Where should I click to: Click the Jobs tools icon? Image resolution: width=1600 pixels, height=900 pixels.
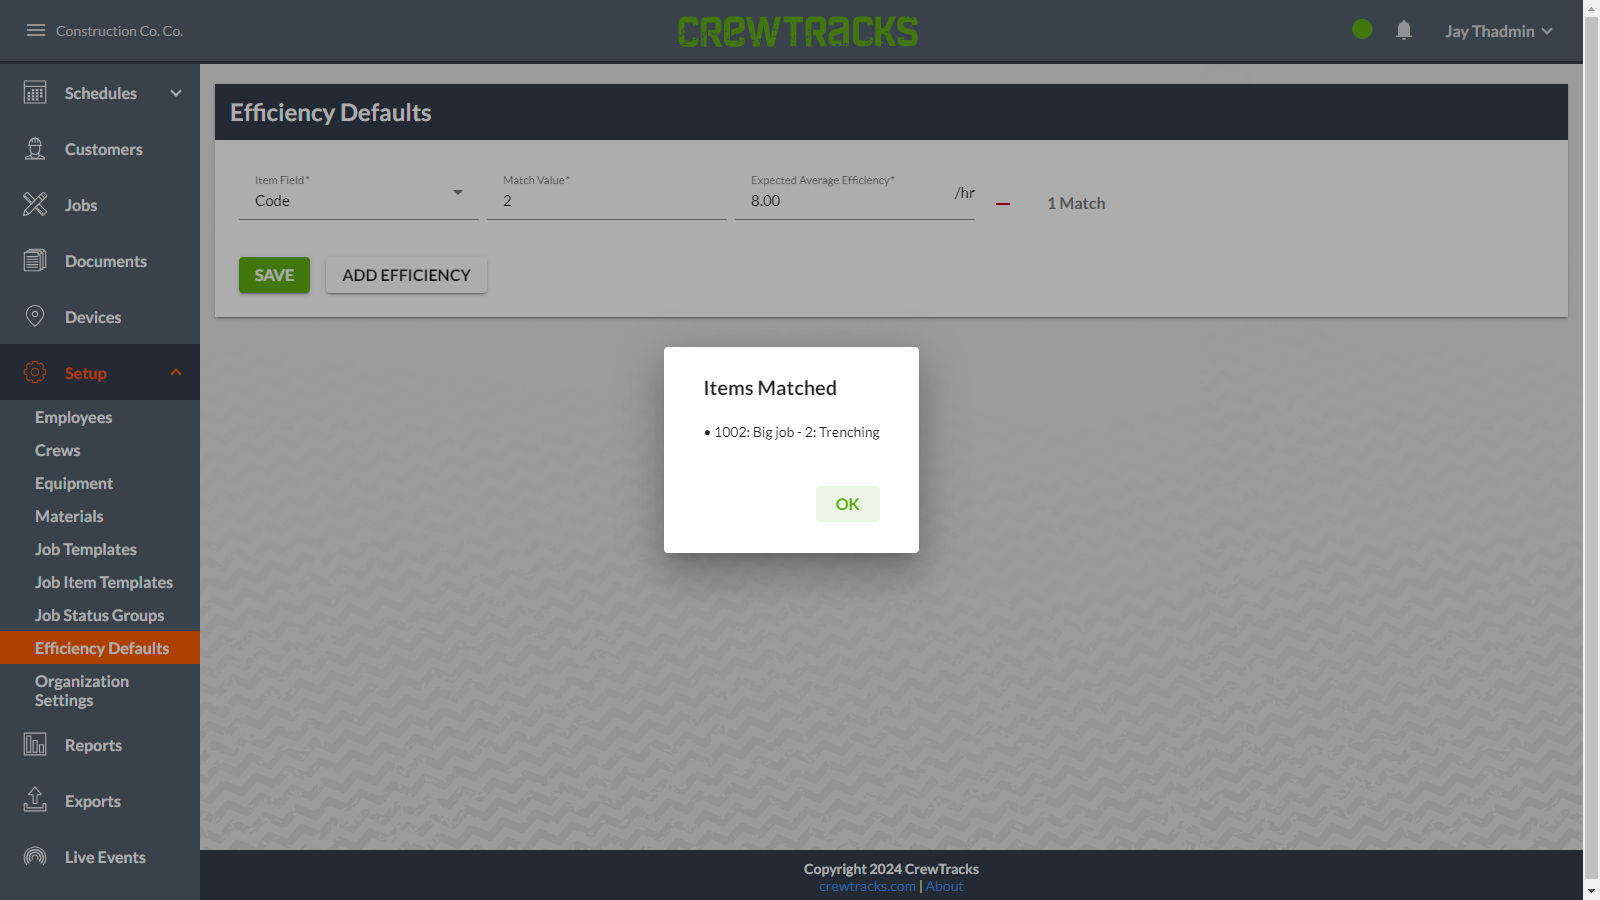(35, 205)
